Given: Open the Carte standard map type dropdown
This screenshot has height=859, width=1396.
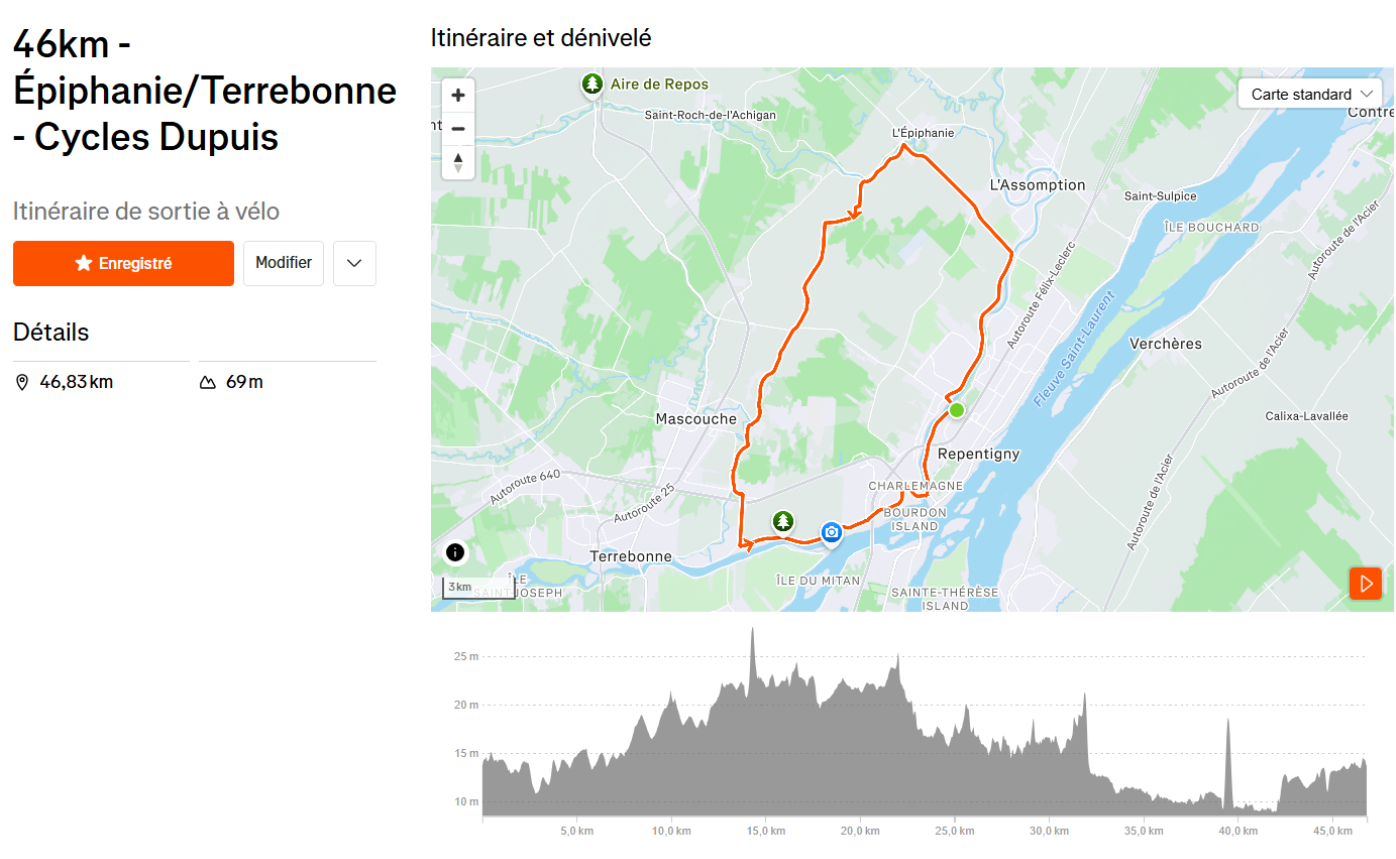Looking at the screenshot, I should coord(1310,93).
